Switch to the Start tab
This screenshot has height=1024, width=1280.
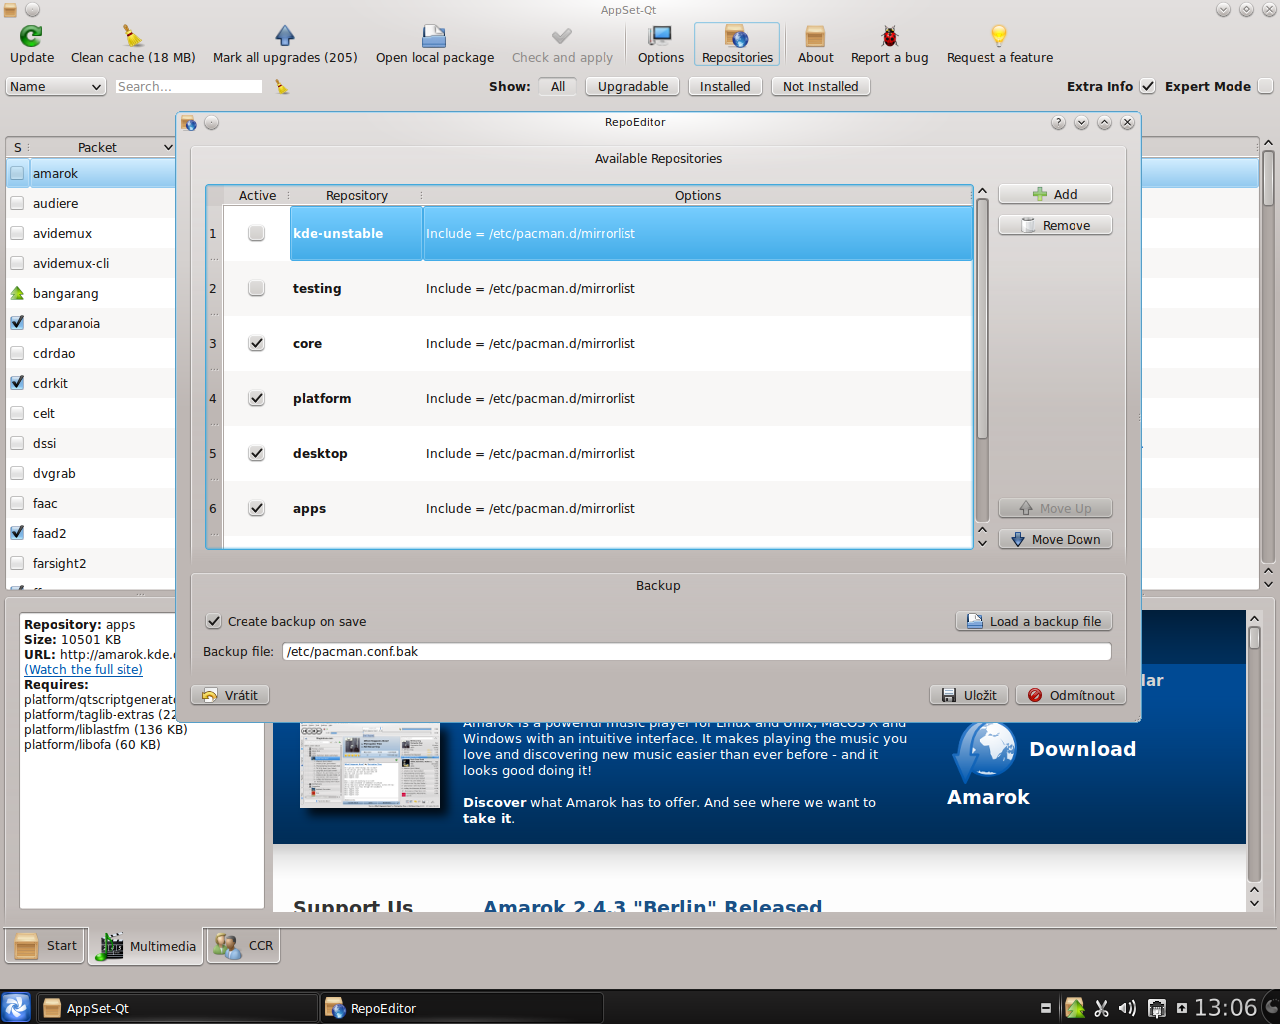pos(45,946)
